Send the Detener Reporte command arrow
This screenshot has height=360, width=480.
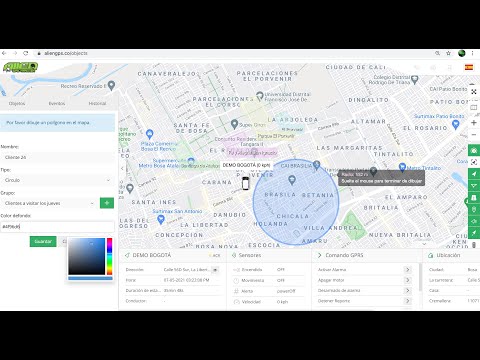[407, 301]
